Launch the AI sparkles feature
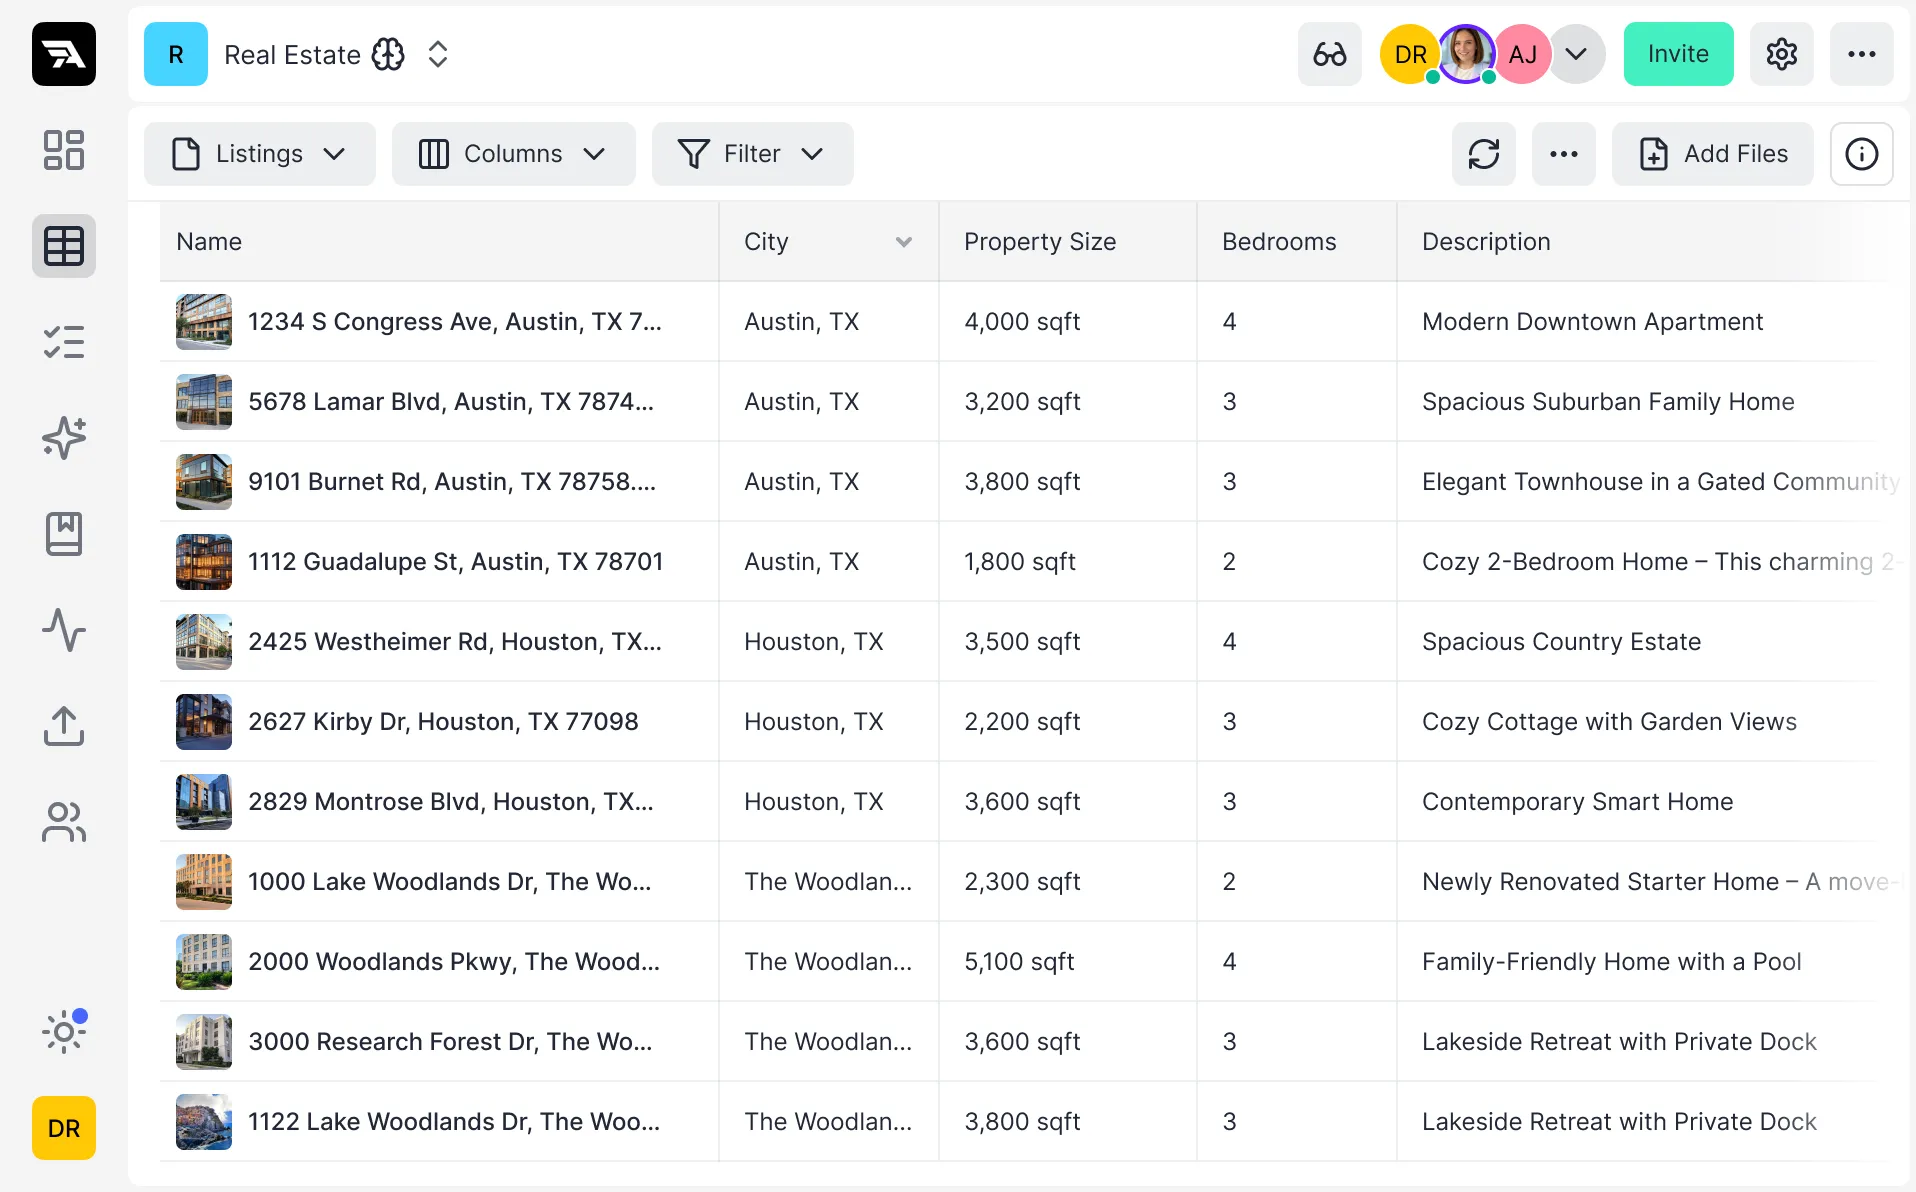The image size is (1916, 1192). tap(63, 438)
